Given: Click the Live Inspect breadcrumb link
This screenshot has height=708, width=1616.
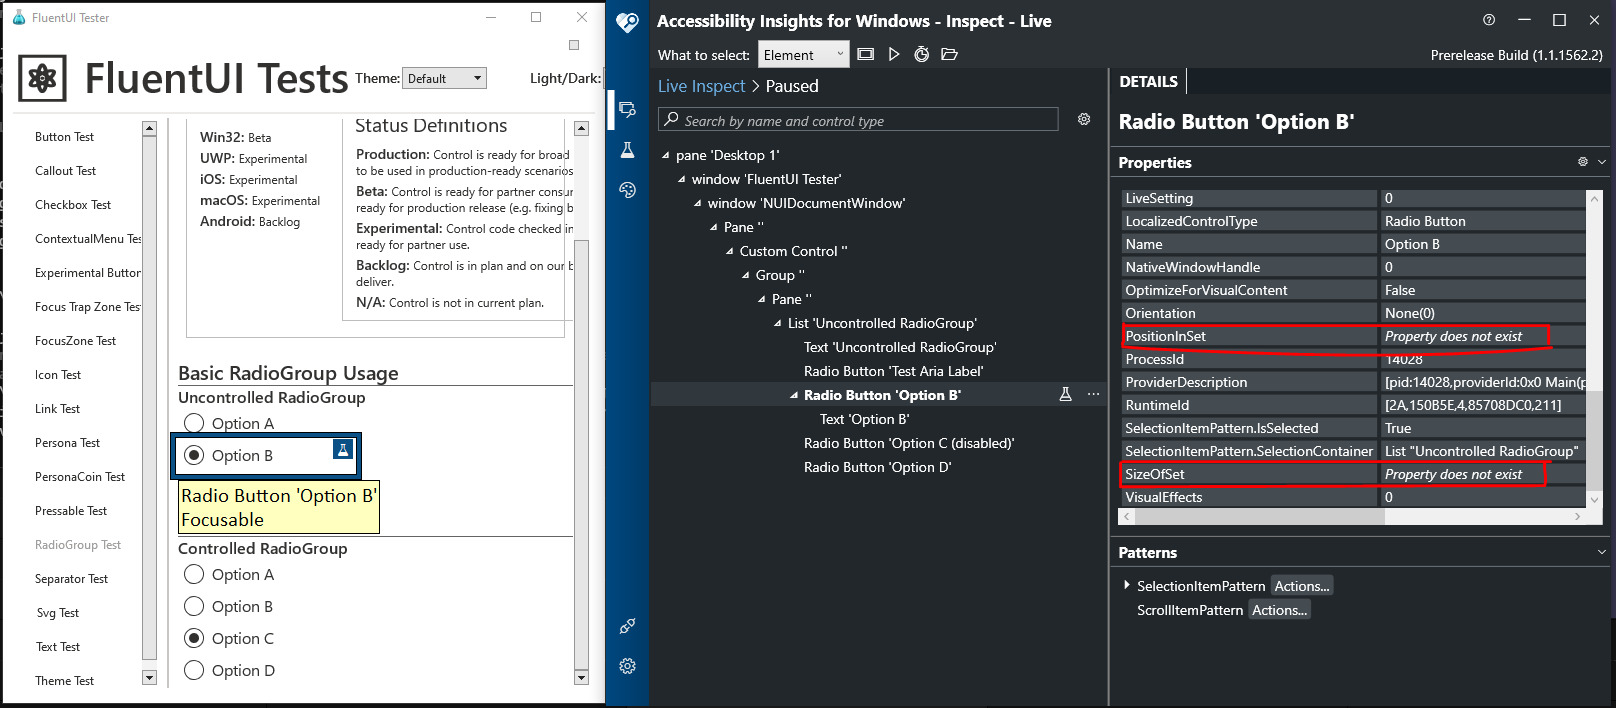Looking at the screenshot, I should tap(701, 86).
